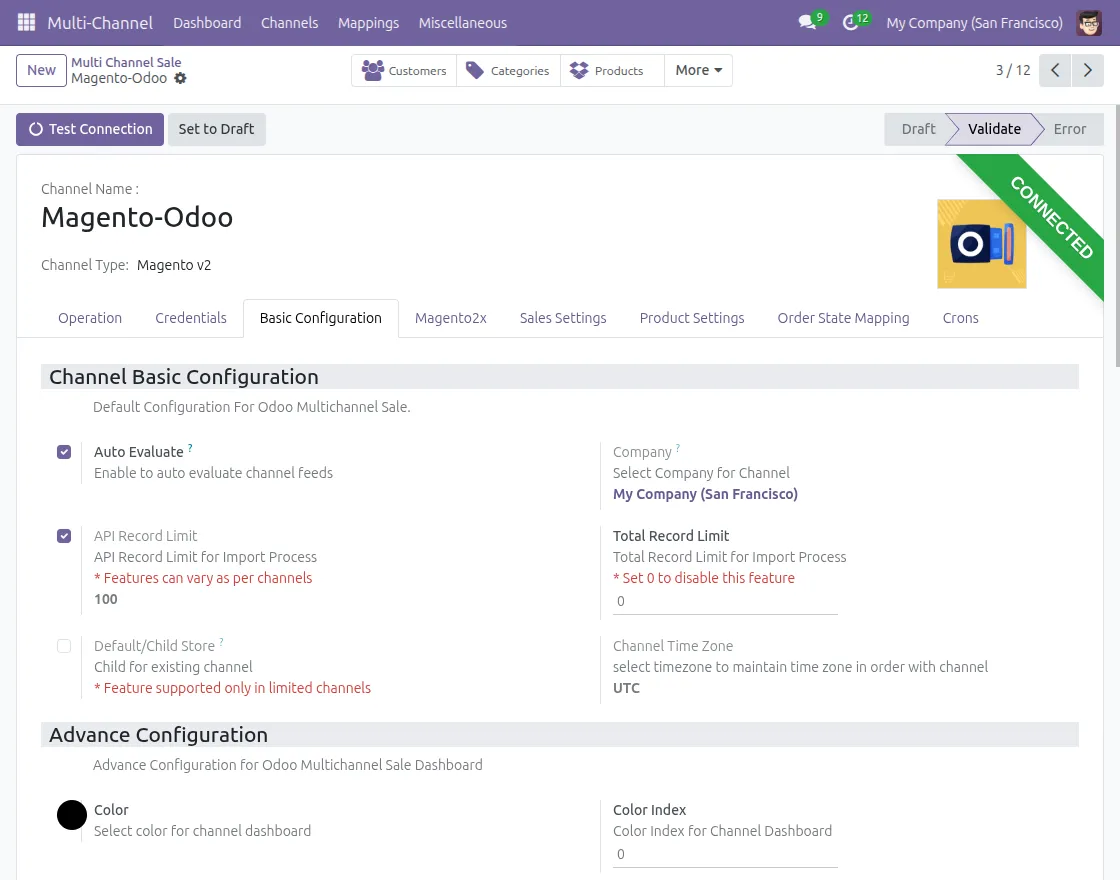
Task: Go to the previous record arrow
Action: point(1055,70)
